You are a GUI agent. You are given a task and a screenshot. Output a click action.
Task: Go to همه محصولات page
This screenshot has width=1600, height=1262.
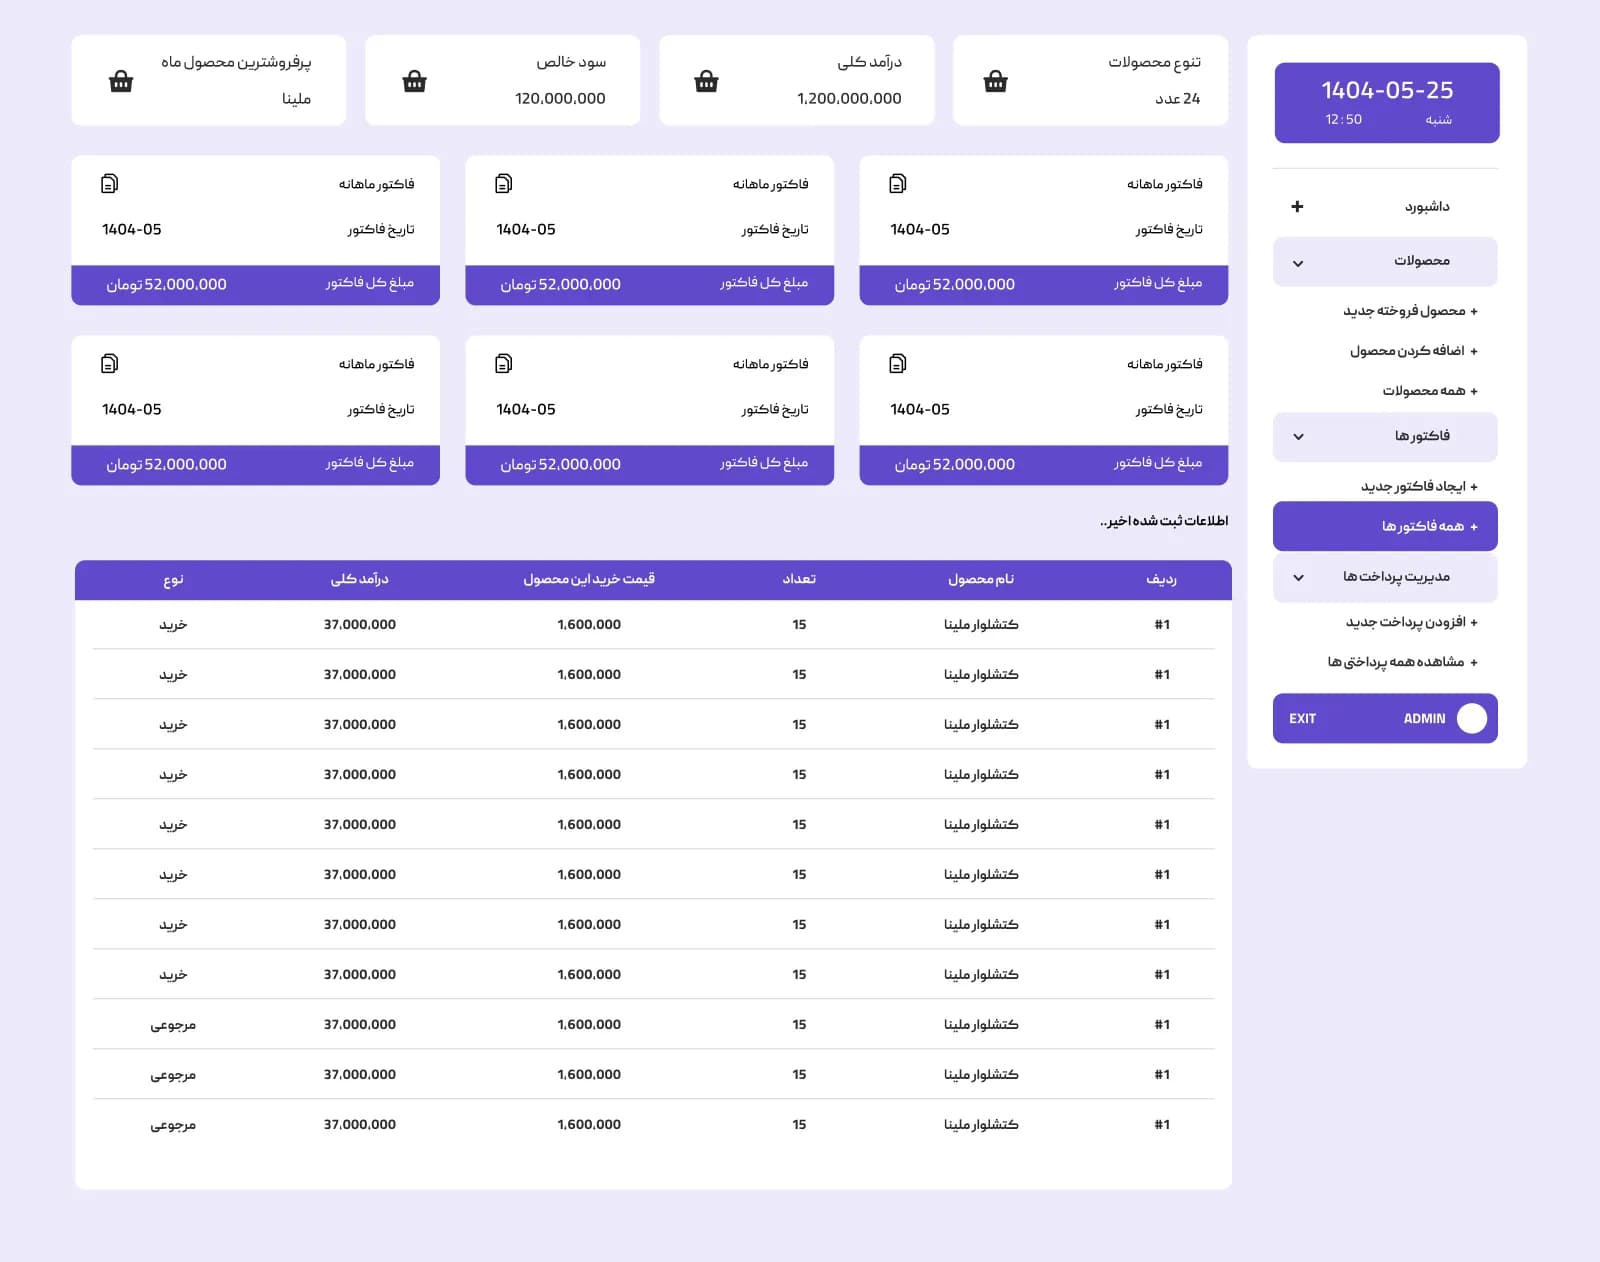[1430, 391]
